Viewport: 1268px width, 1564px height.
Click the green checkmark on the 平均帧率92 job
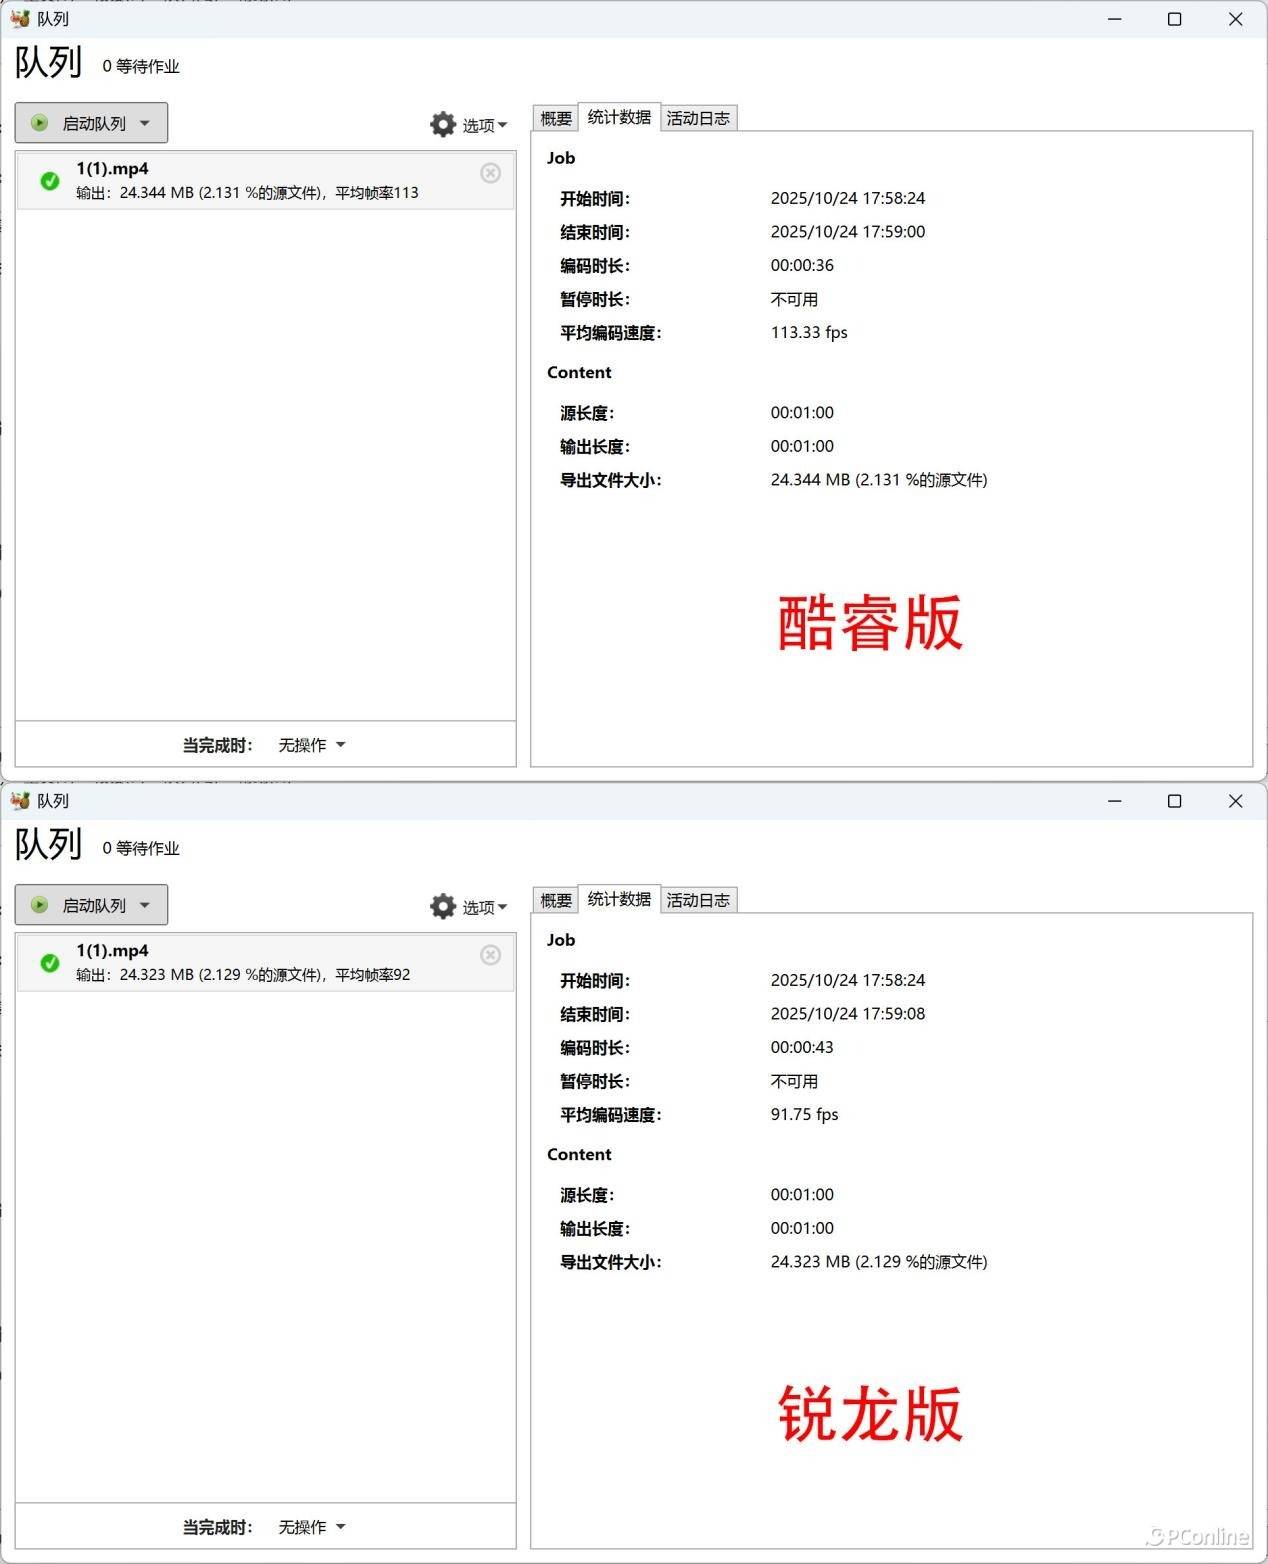tap(49, 963)
